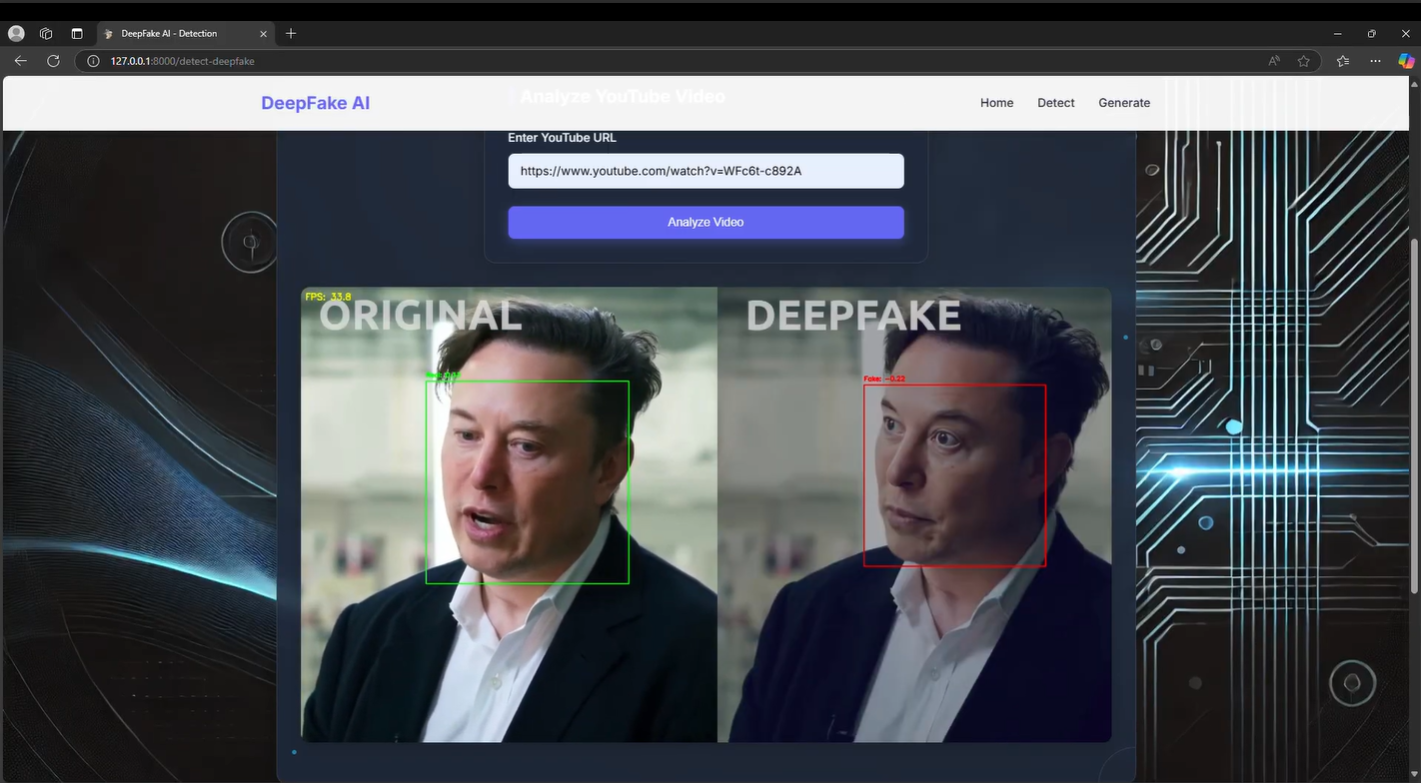Open the Detect nav link
This screenshot has width=1421, height=783.
pos(1056,103)
